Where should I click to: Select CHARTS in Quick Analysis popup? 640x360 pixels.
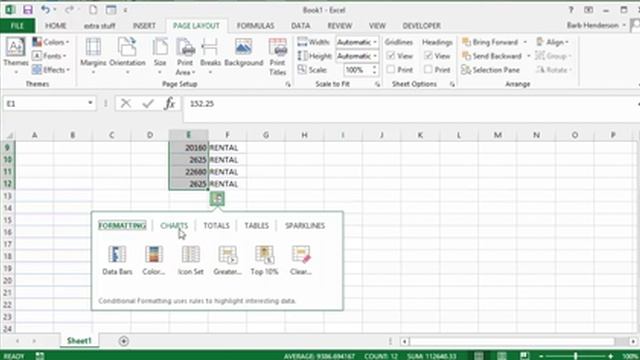(x=174, y=225)
